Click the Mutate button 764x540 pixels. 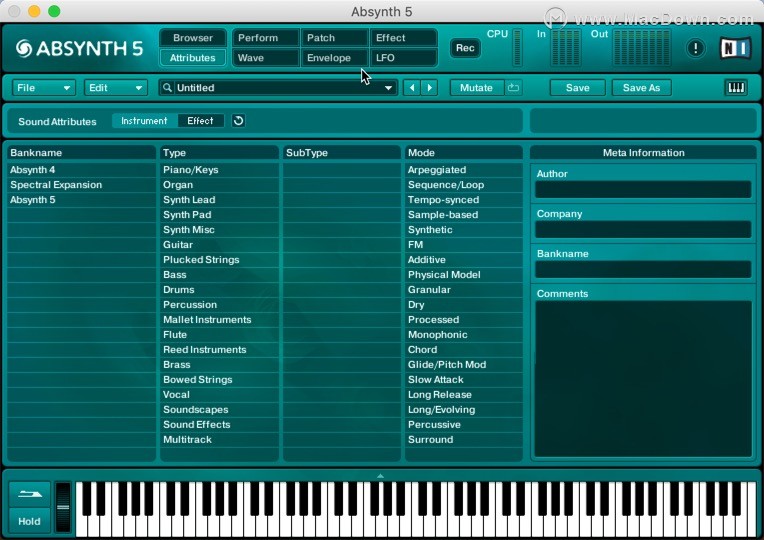tap(477, 88)
